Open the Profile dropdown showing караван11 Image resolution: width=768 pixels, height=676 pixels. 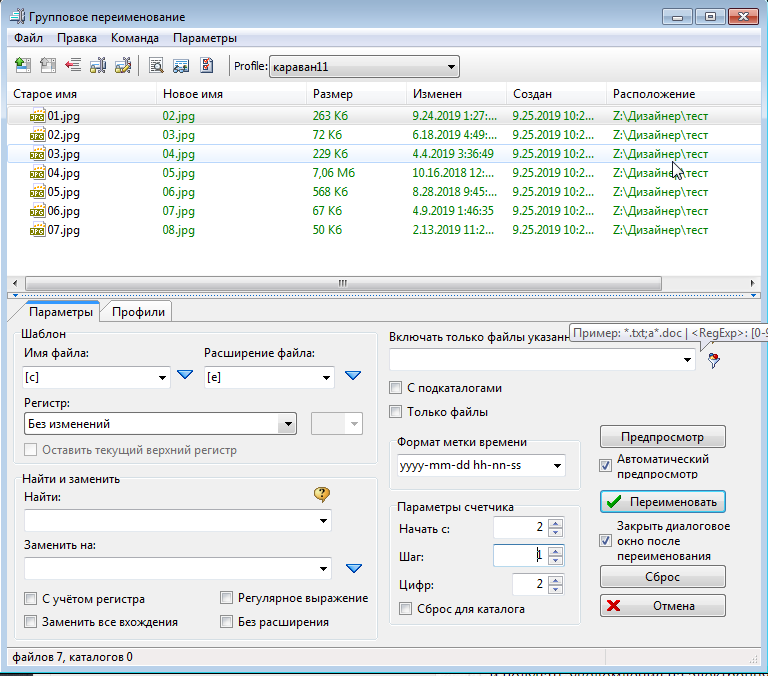(452, 67)
